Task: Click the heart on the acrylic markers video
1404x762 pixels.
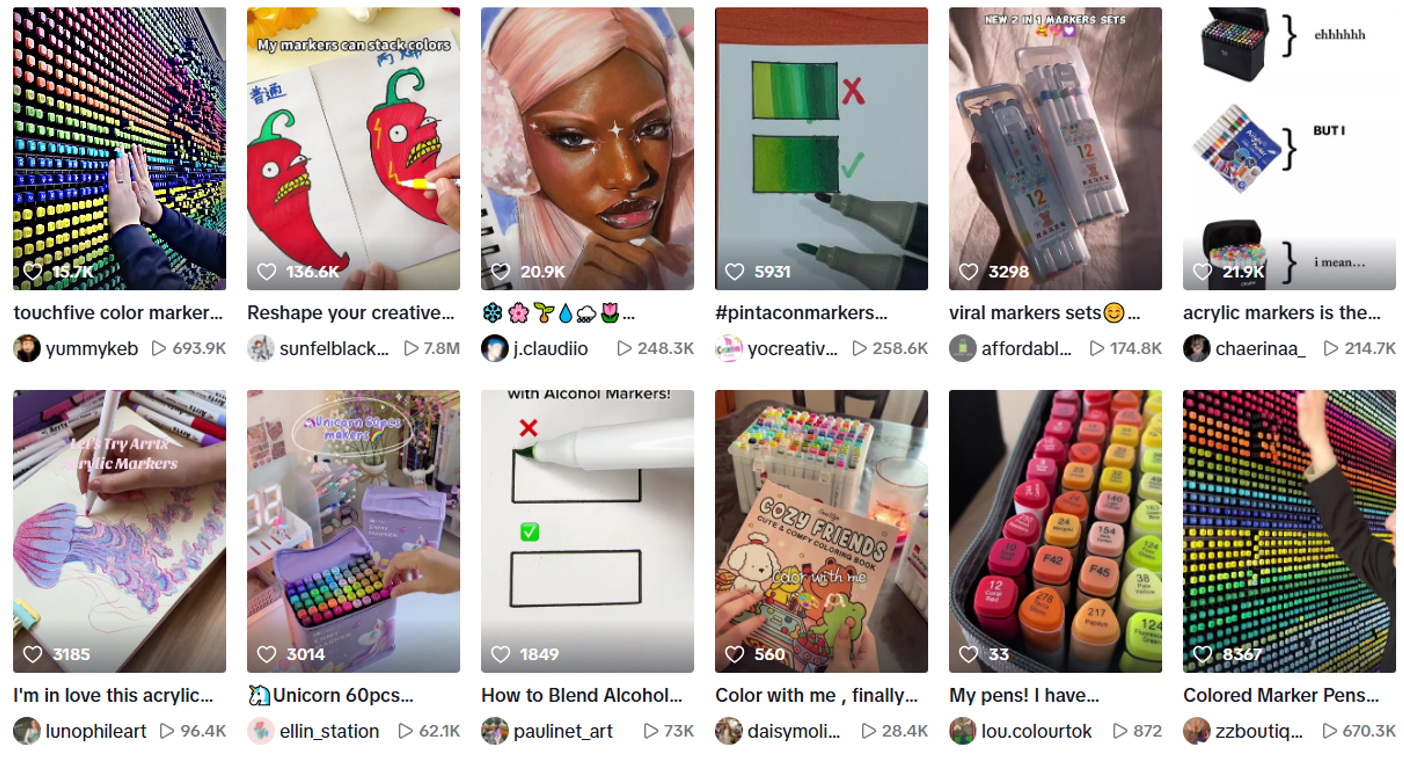Action: tap(1203, 272)
